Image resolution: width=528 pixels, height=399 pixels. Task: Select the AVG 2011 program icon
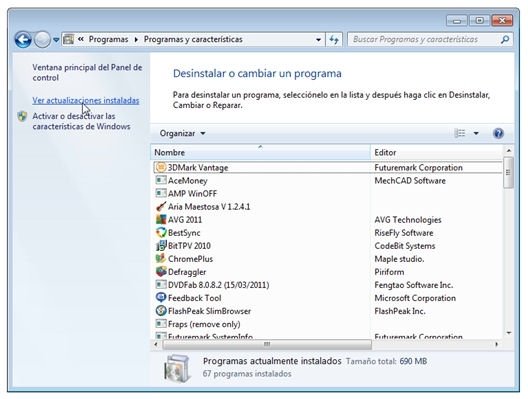(161, 220)
